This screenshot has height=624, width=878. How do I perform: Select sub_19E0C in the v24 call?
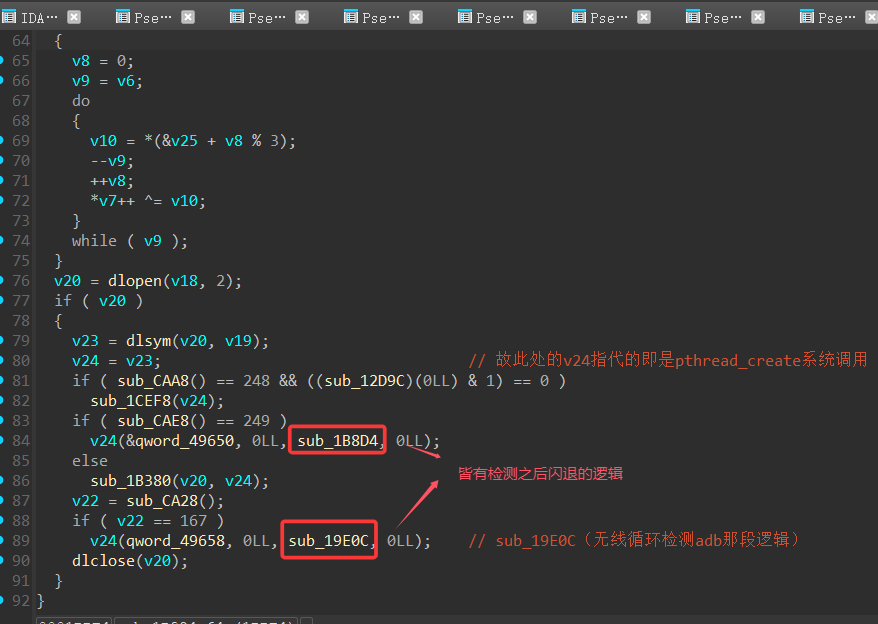pos(329,541)
